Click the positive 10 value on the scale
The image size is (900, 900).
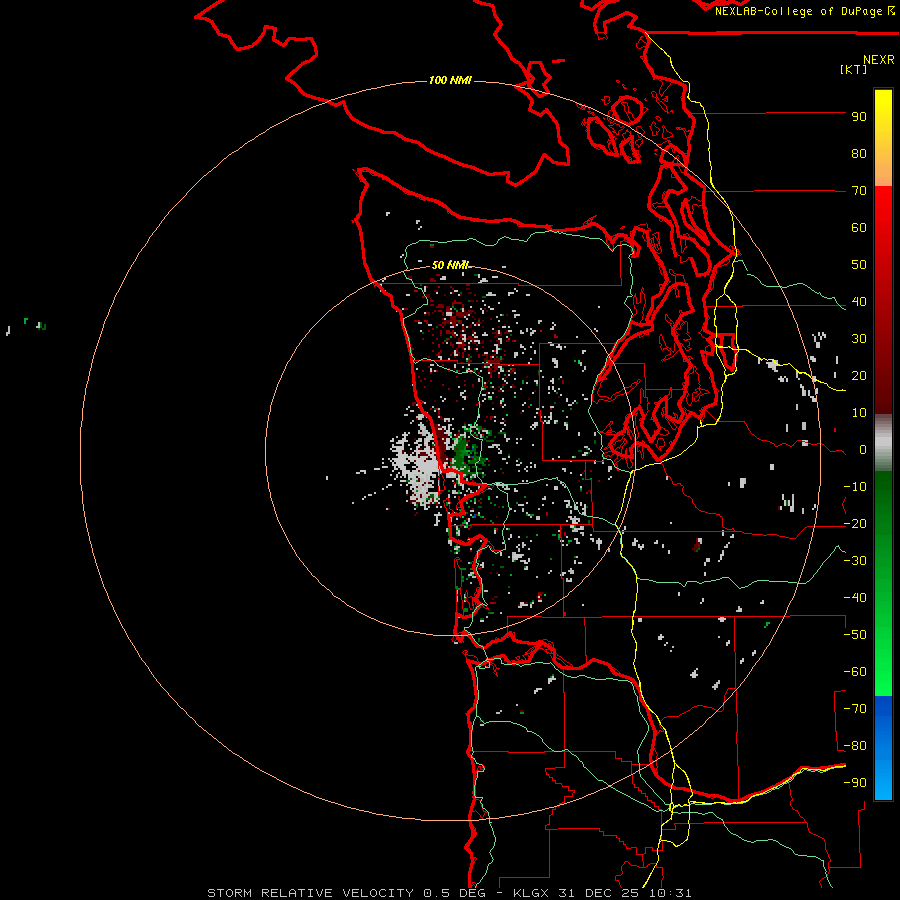[x=859, y=413]
